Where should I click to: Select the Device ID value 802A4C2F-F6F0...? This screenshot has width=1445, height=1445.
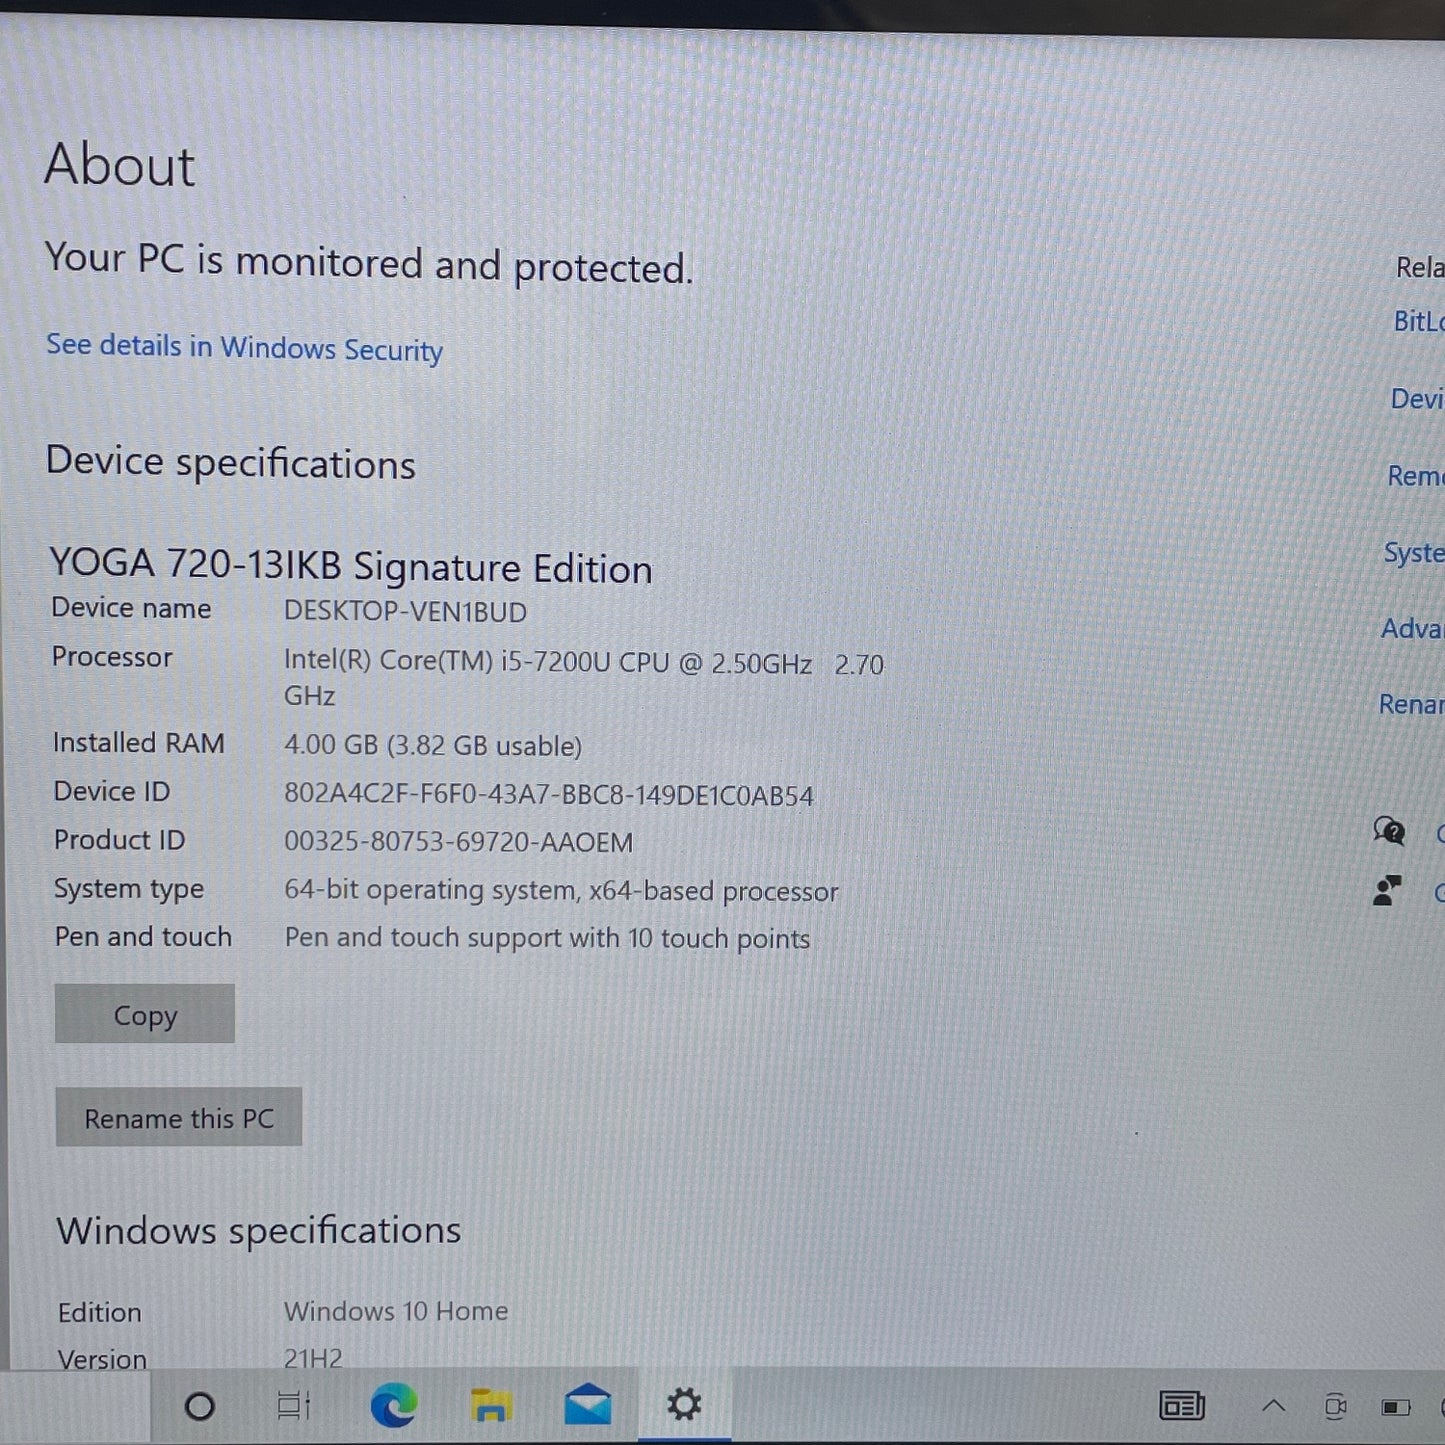pyautogui.click(x=549, y=795)
